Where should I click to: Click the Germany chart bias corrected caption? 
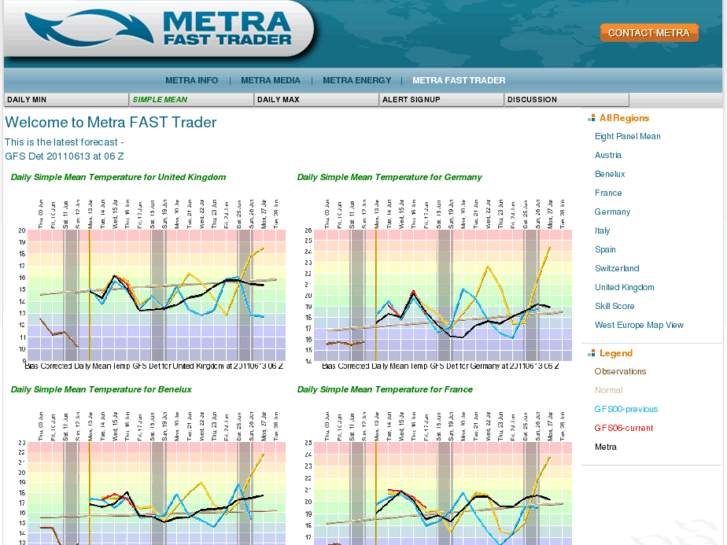pos(440,366)
